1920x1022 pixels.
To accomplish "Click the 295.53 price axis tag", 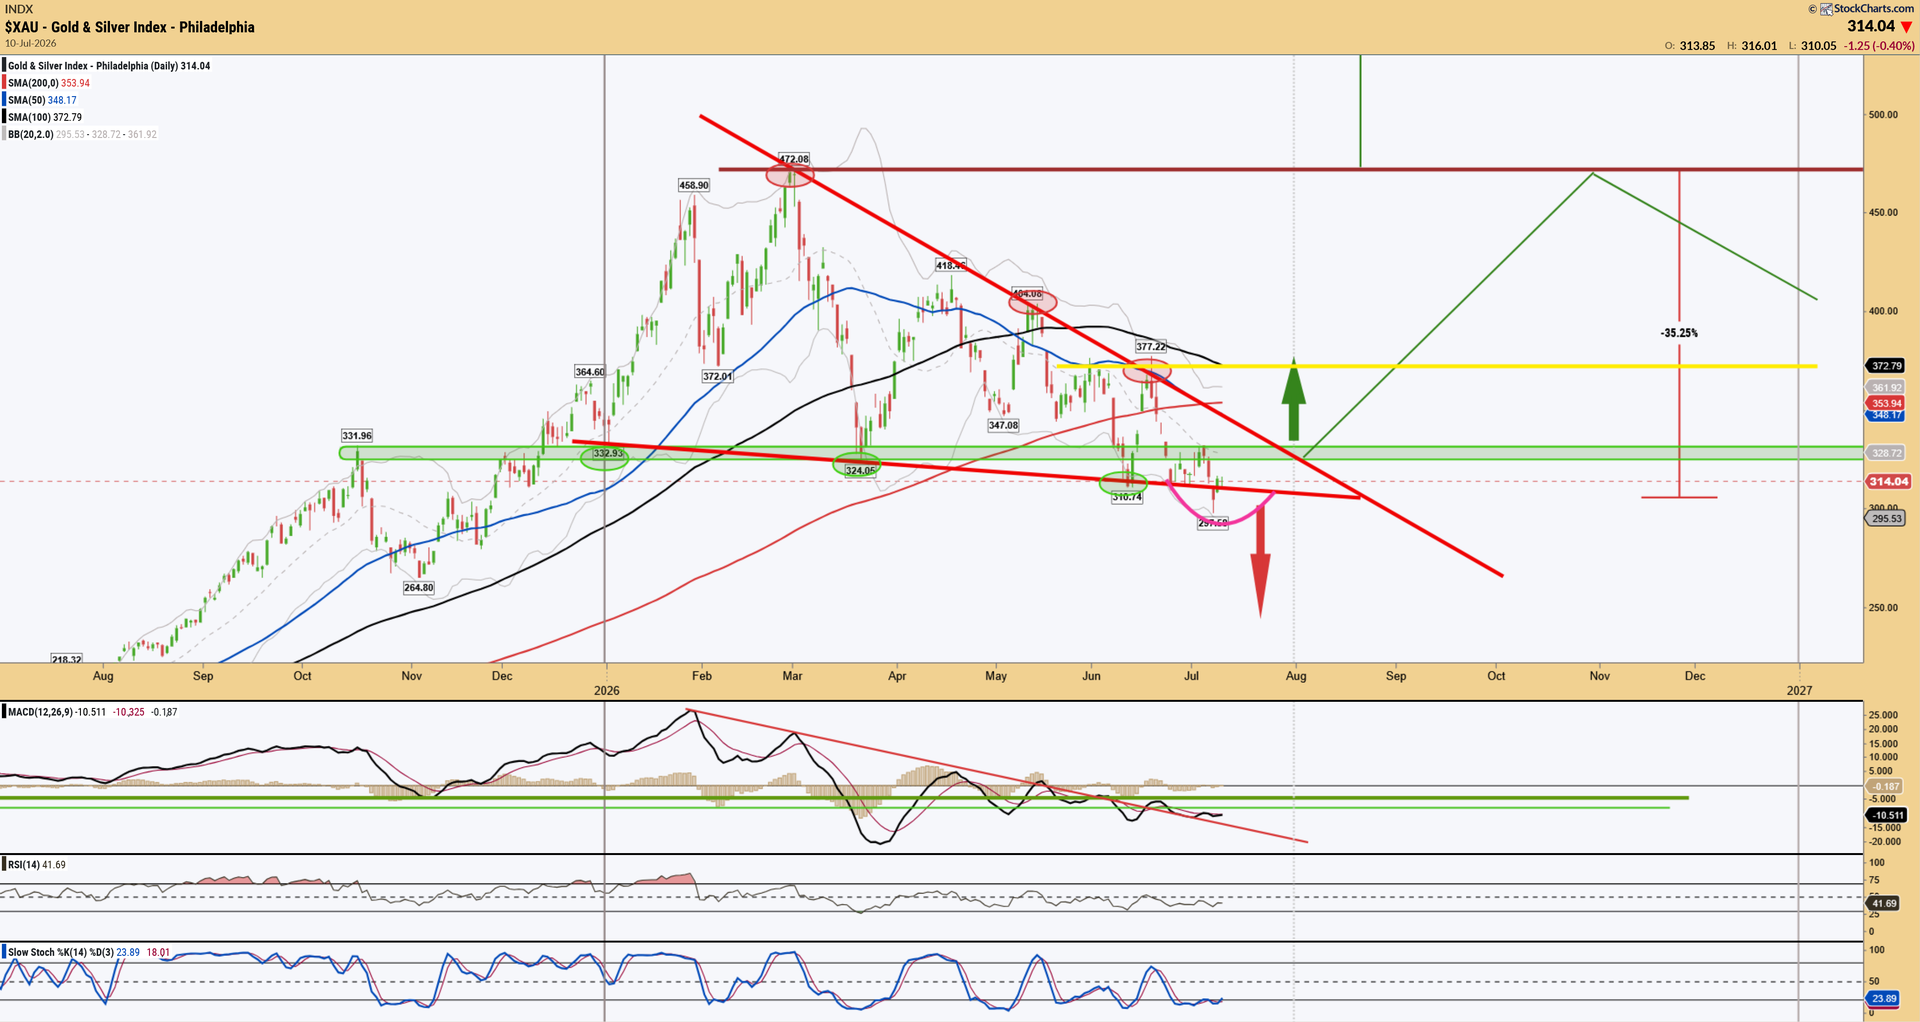I will [1886, 519].
